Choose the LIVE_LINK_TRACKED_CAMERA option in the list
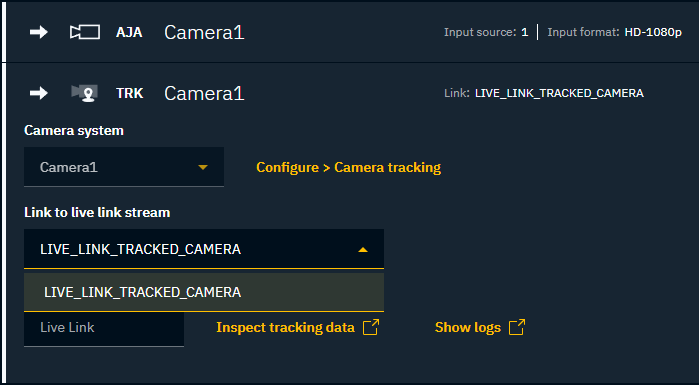The width and height of the screenshot is (699, 385). tap(204, 292)
